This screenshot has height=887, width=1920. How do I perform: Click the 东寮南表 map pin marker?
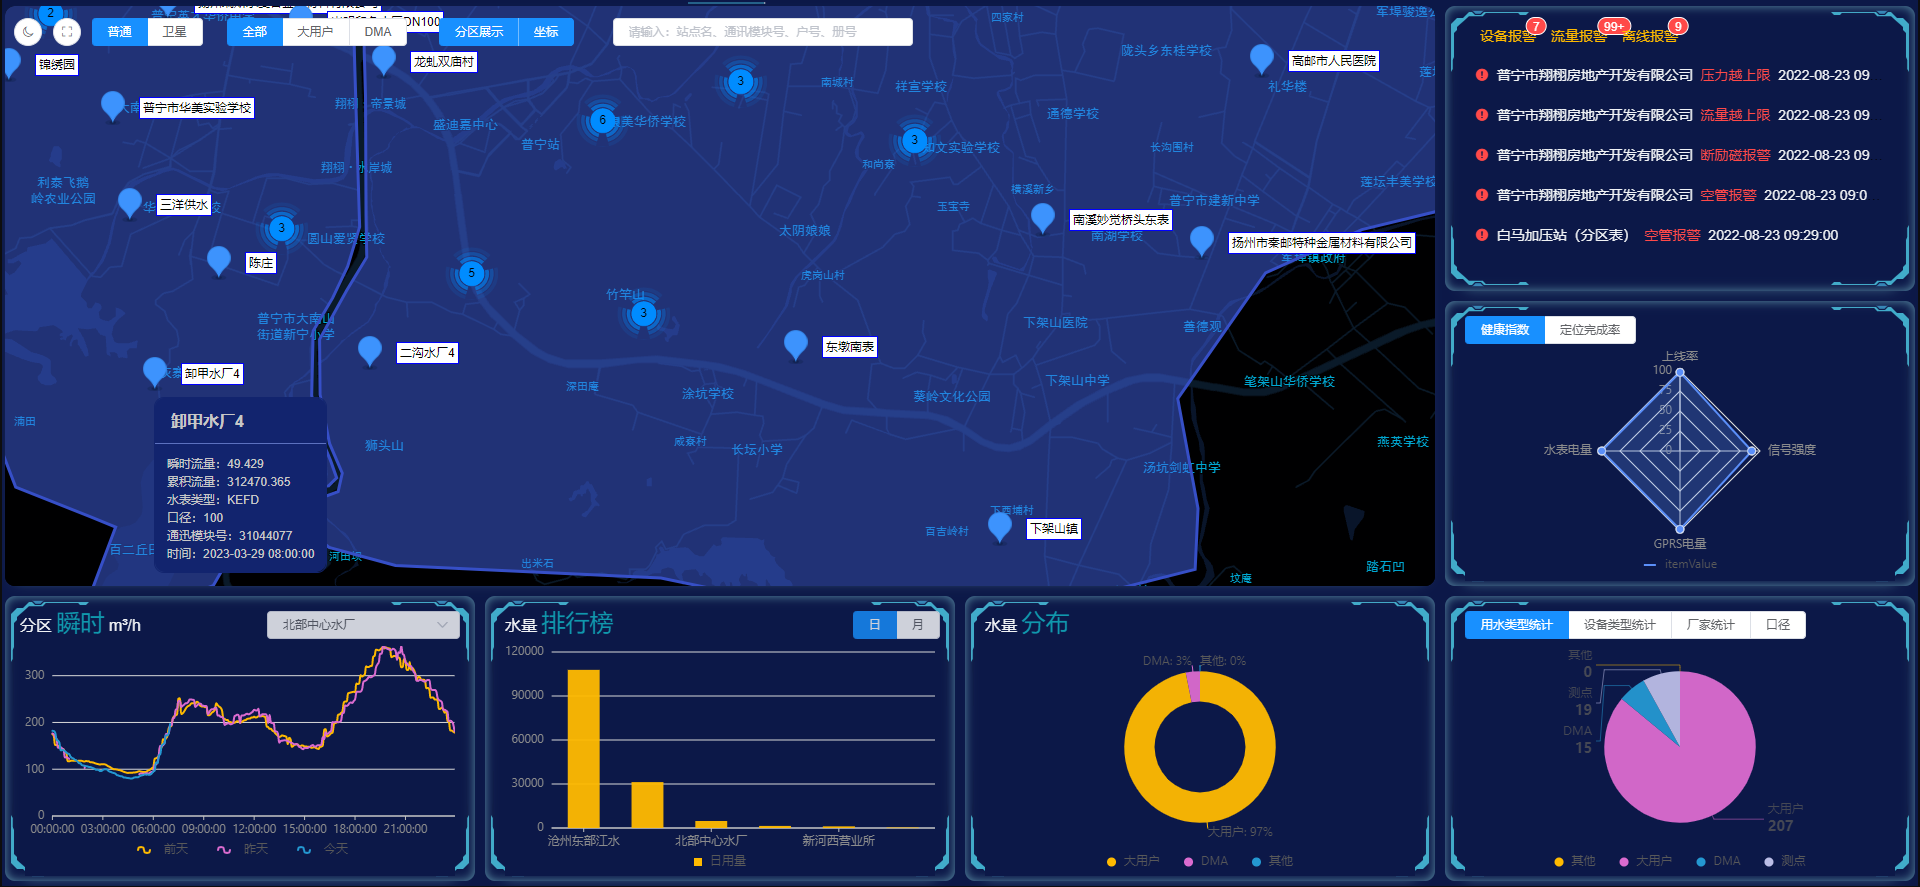click(796, 343)
